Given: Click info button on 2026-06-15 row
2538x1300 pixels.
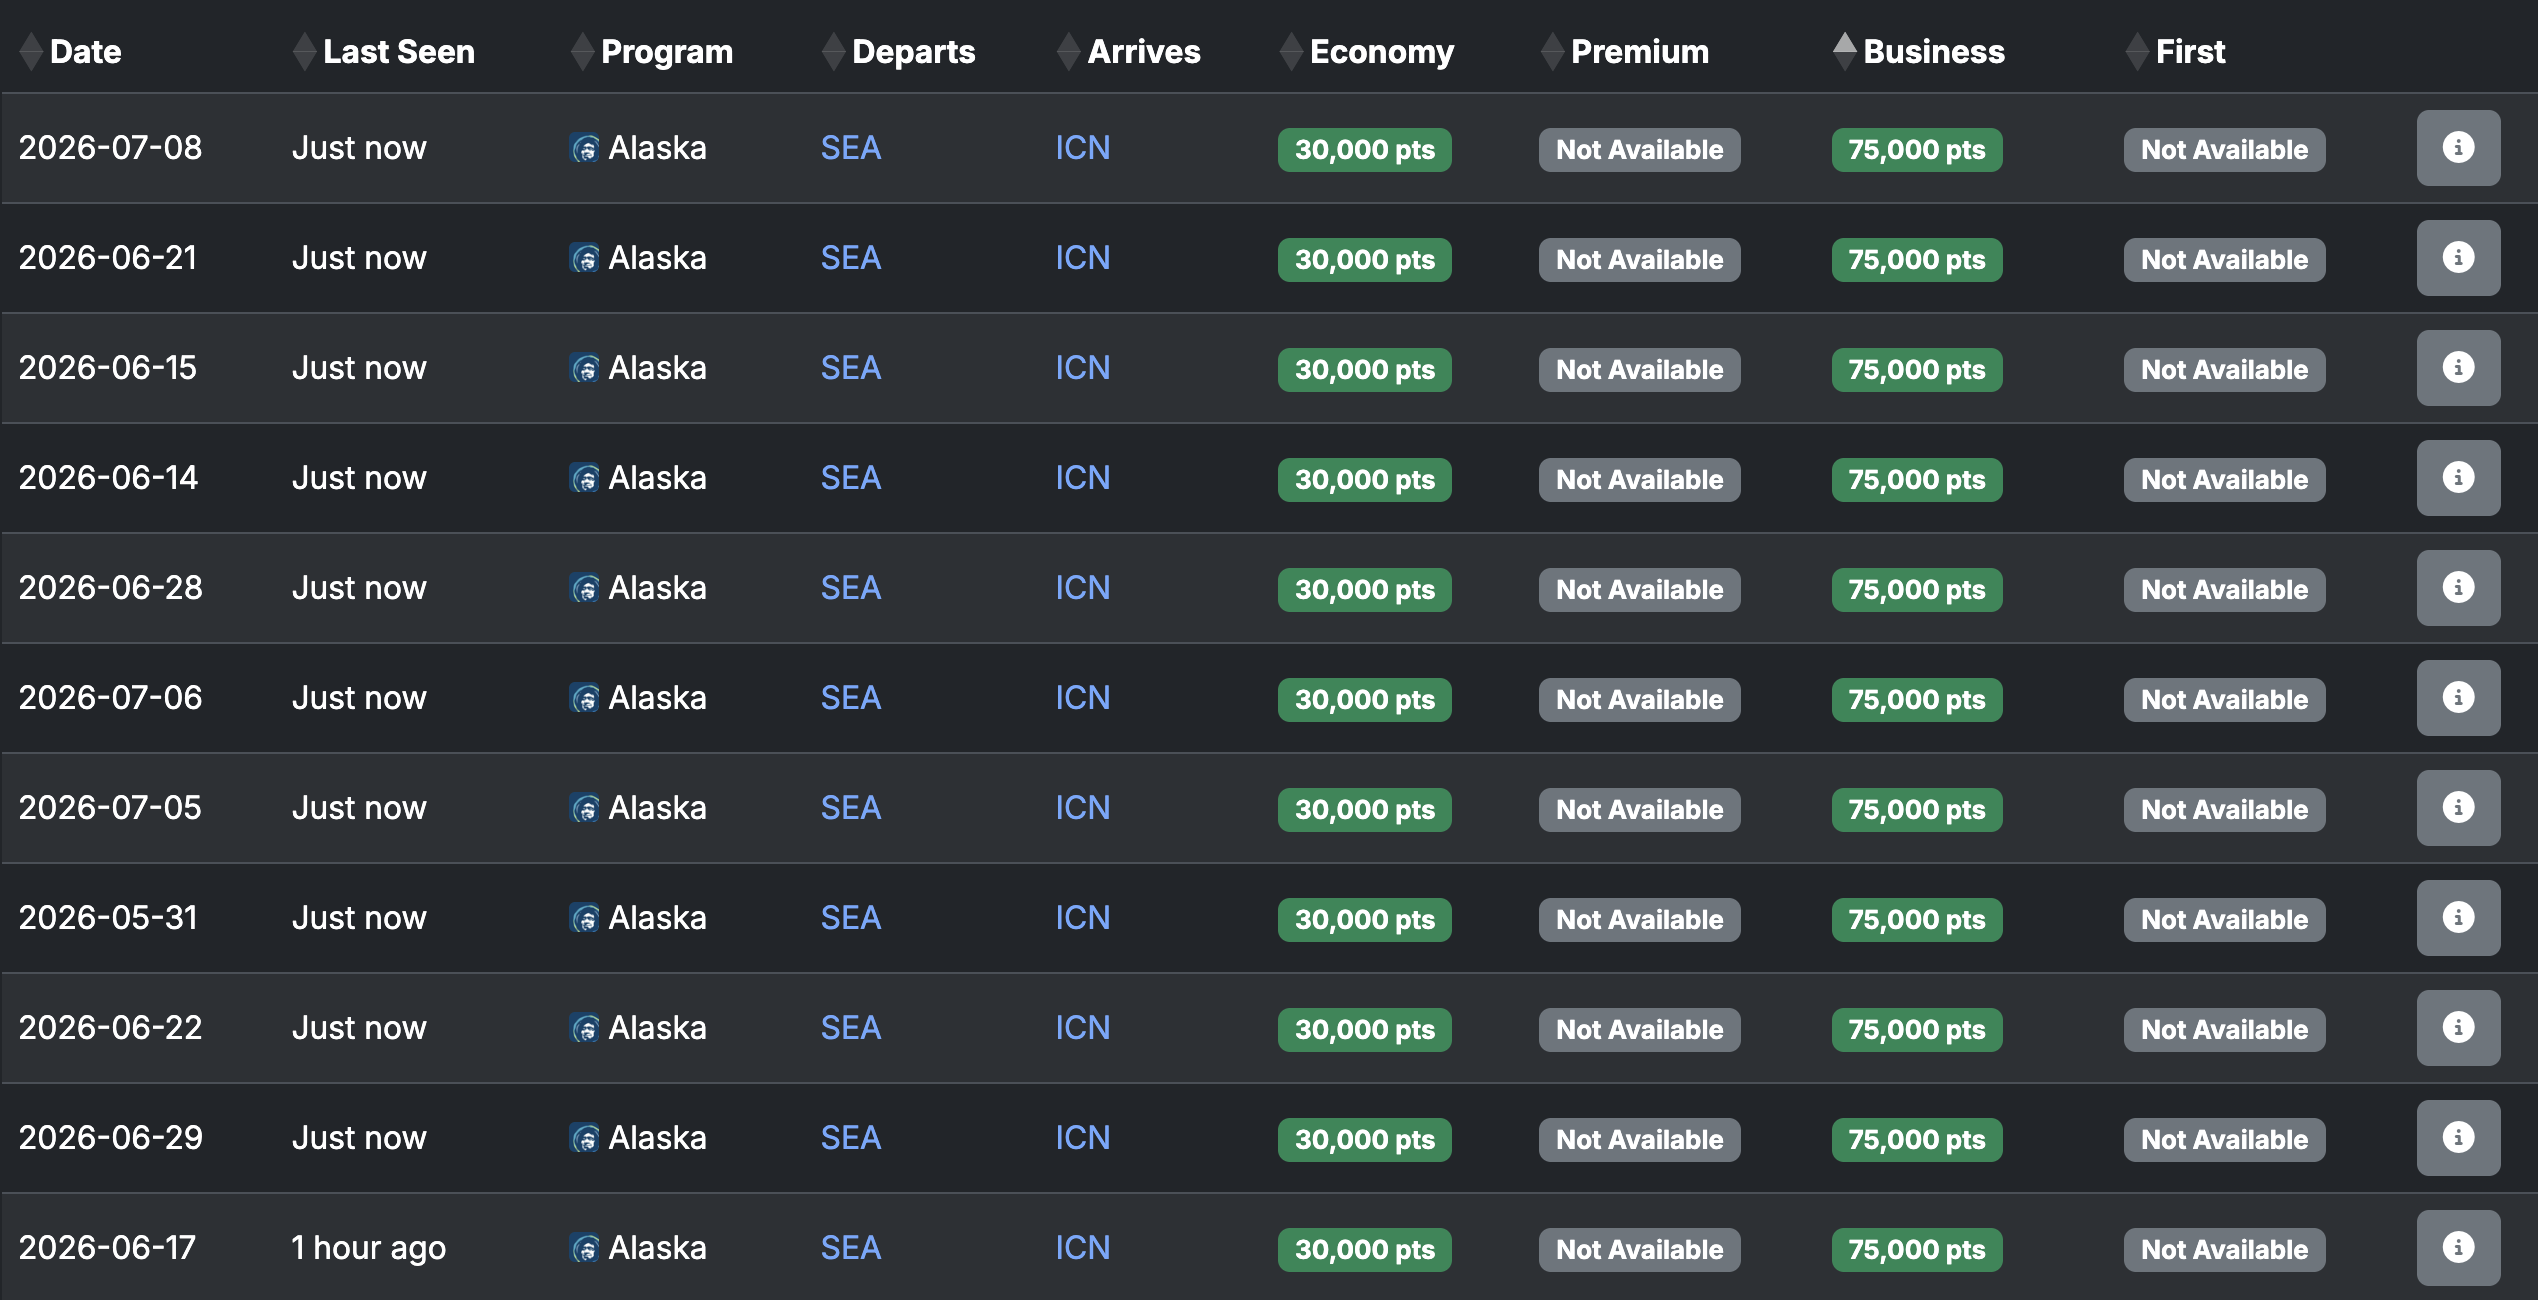Looking at the screenshot, I should coord(2457,368).
